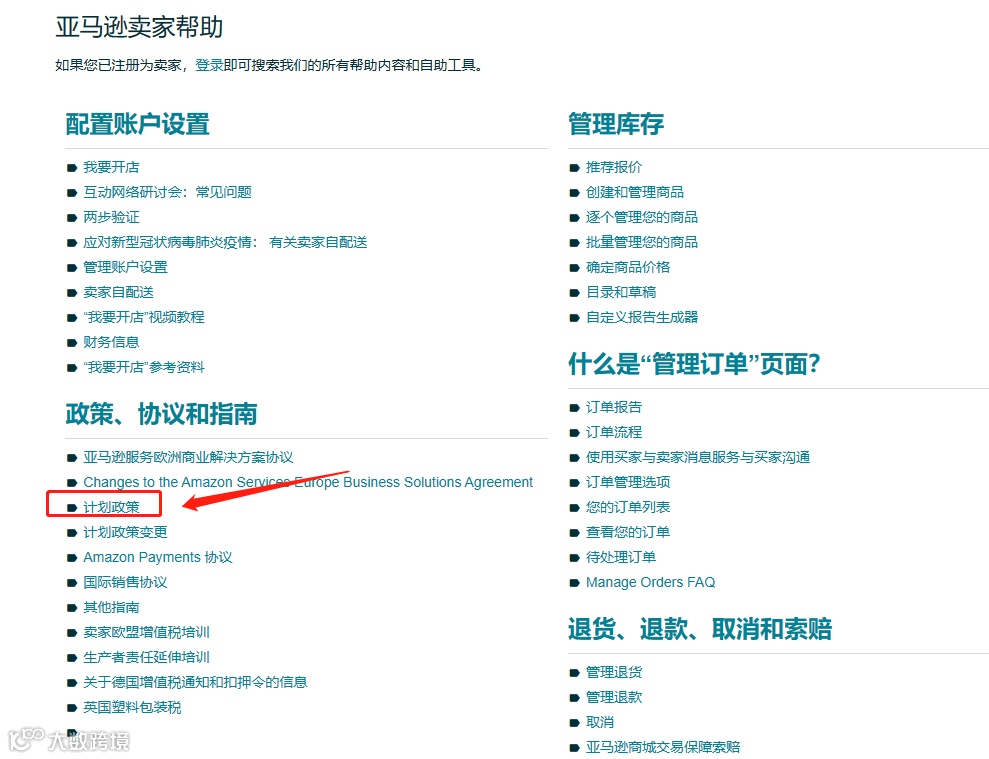Open Amazon Payments 协议 link

[x=158, y=557]
